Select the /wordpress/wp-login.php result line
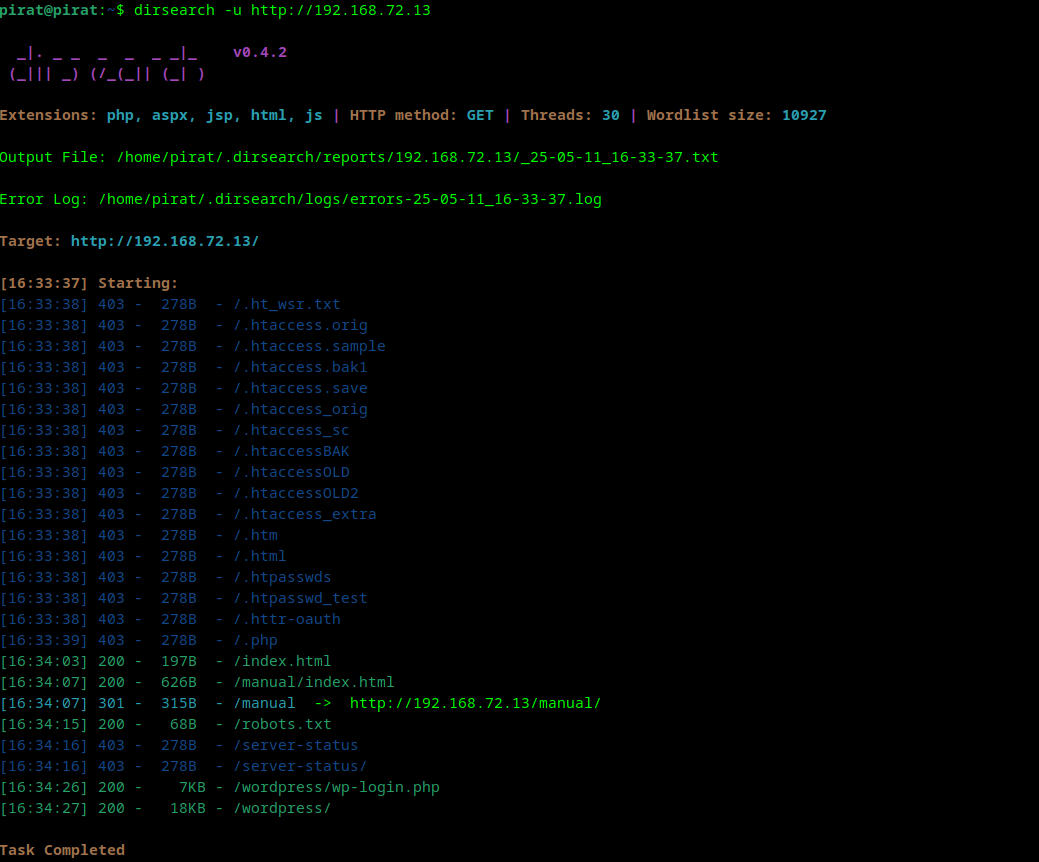Viewport: 1039px width, 862px height. tap(336, 787)
